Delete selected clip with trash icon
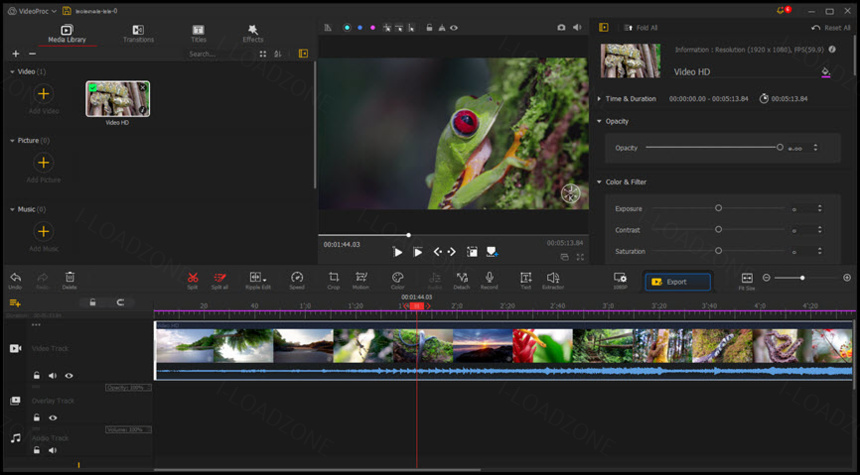 coord(70,280)
